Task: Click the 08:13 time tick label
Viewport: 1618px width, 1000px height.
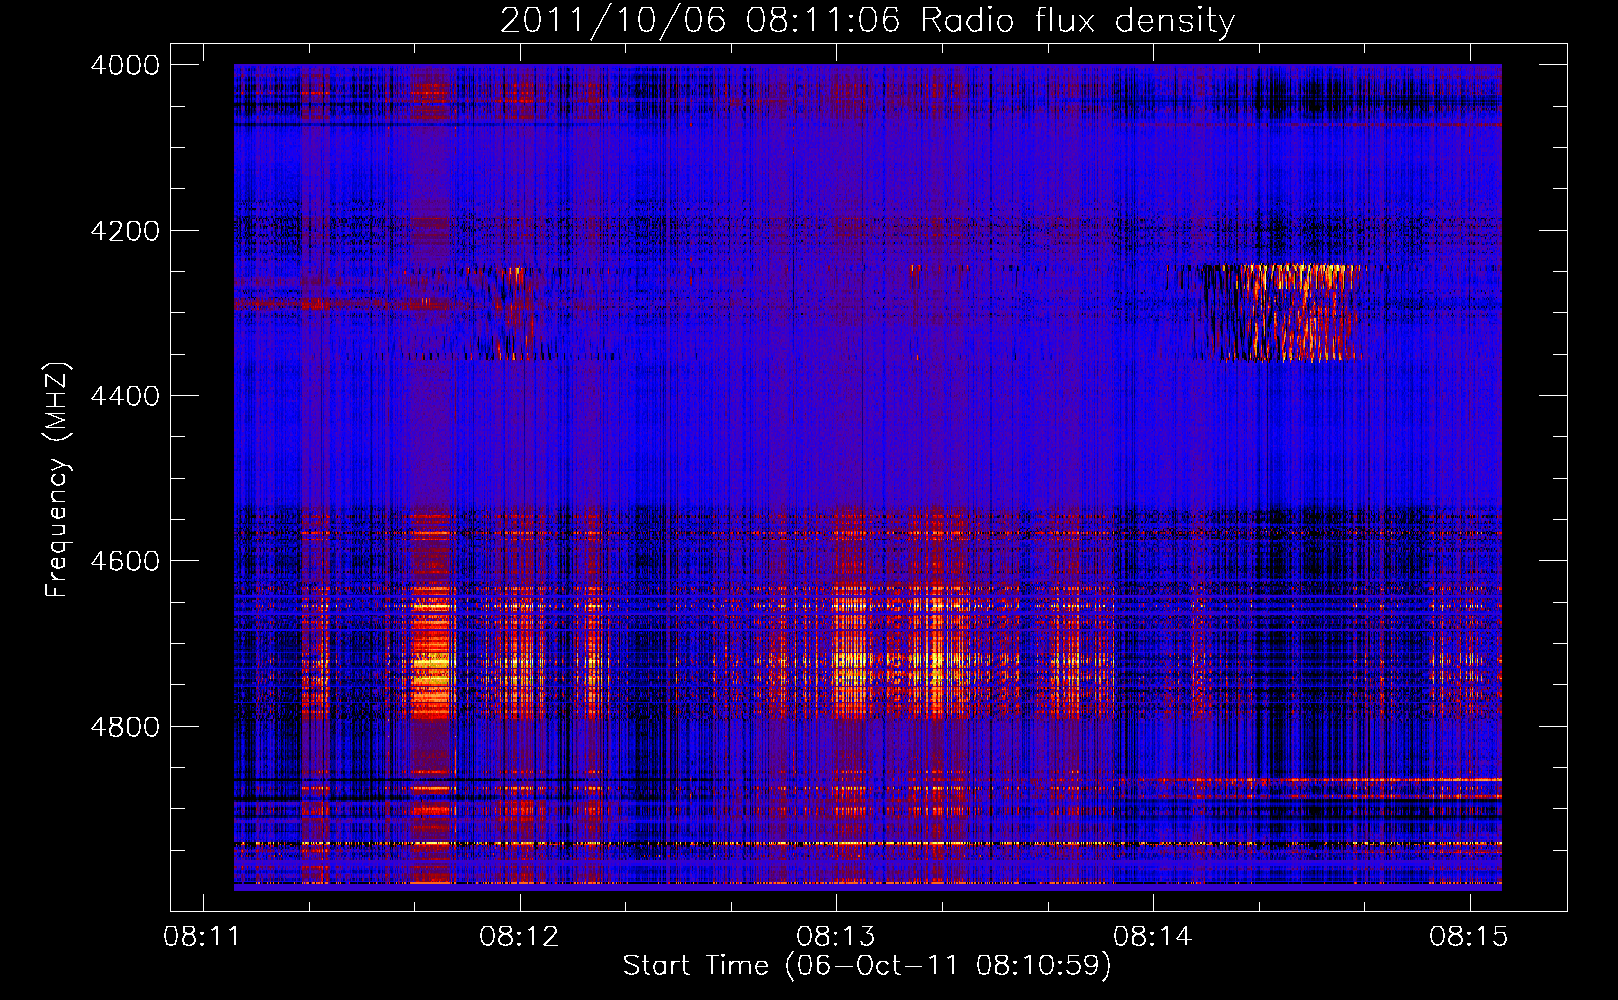Action: (x=836, y=937)
